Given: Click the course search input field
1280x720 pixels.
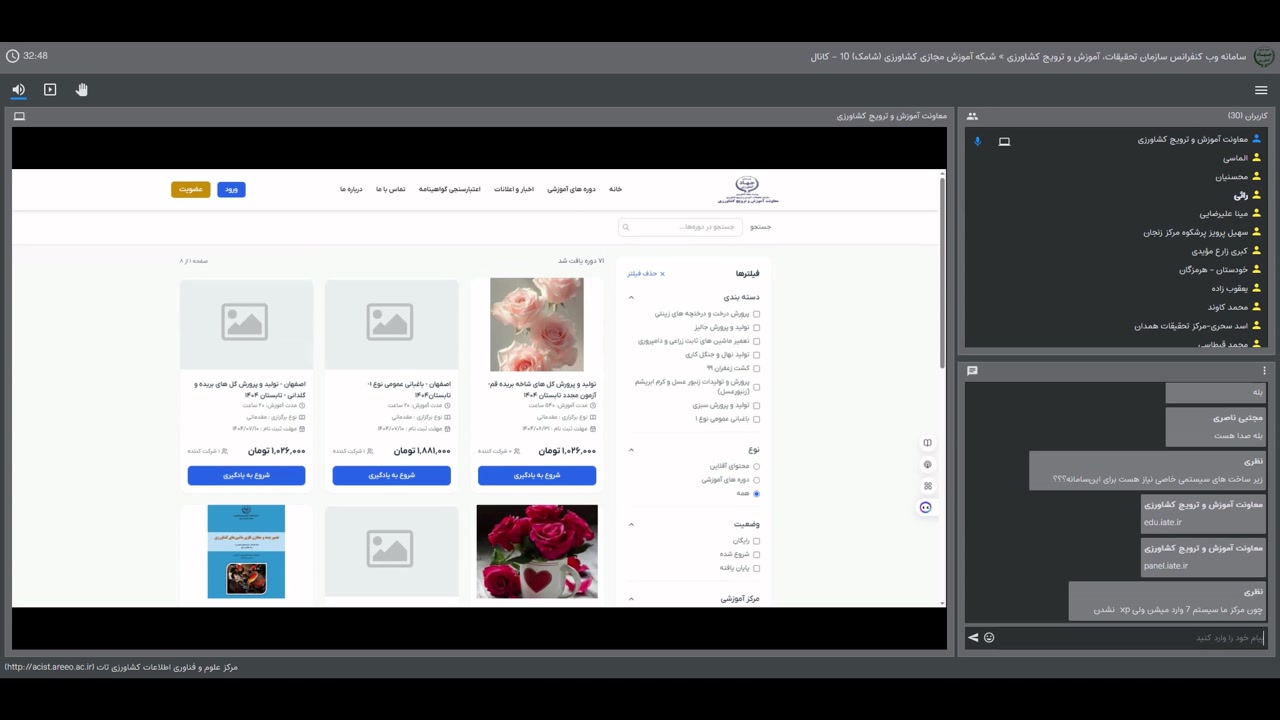Looking at the screenshot, I should [680, 227].
